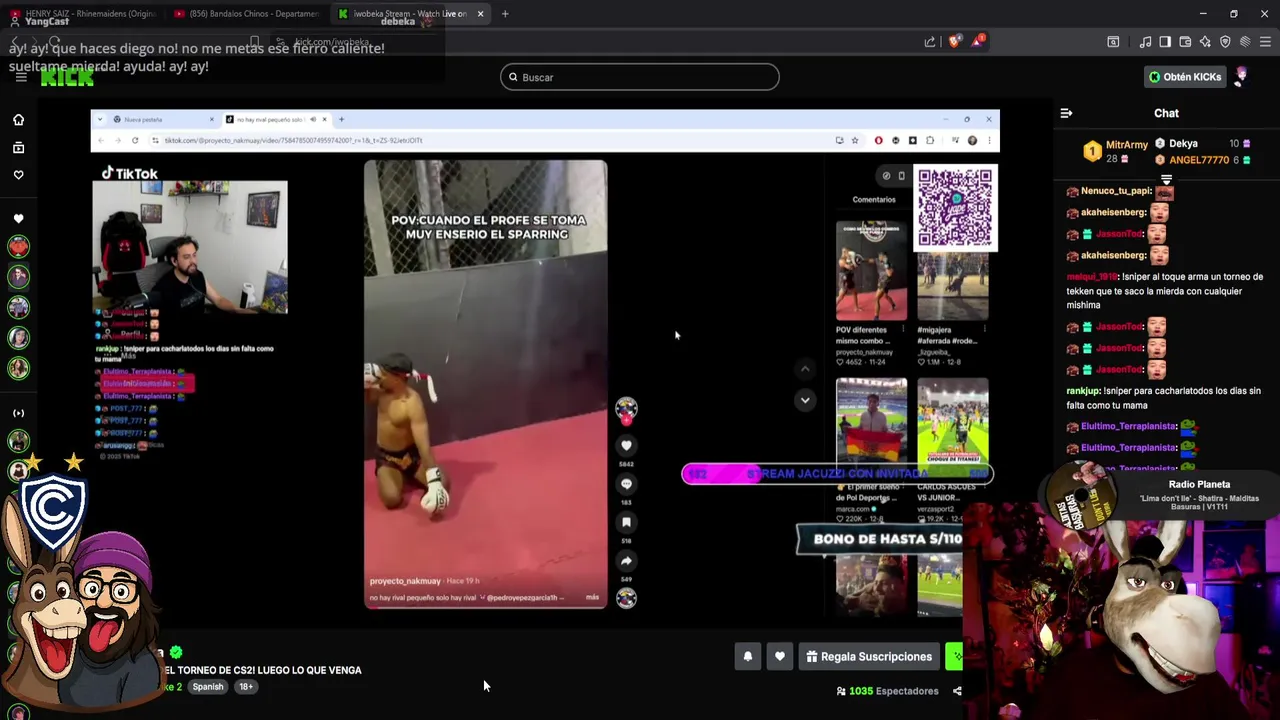Open a new browser tab with plus button
Viewport: 1280px width, 720px height.
505,14
